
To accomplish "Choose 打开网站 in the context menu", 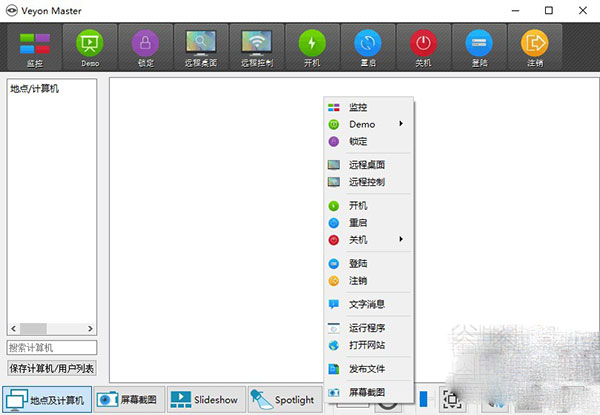I will [368, 345].
